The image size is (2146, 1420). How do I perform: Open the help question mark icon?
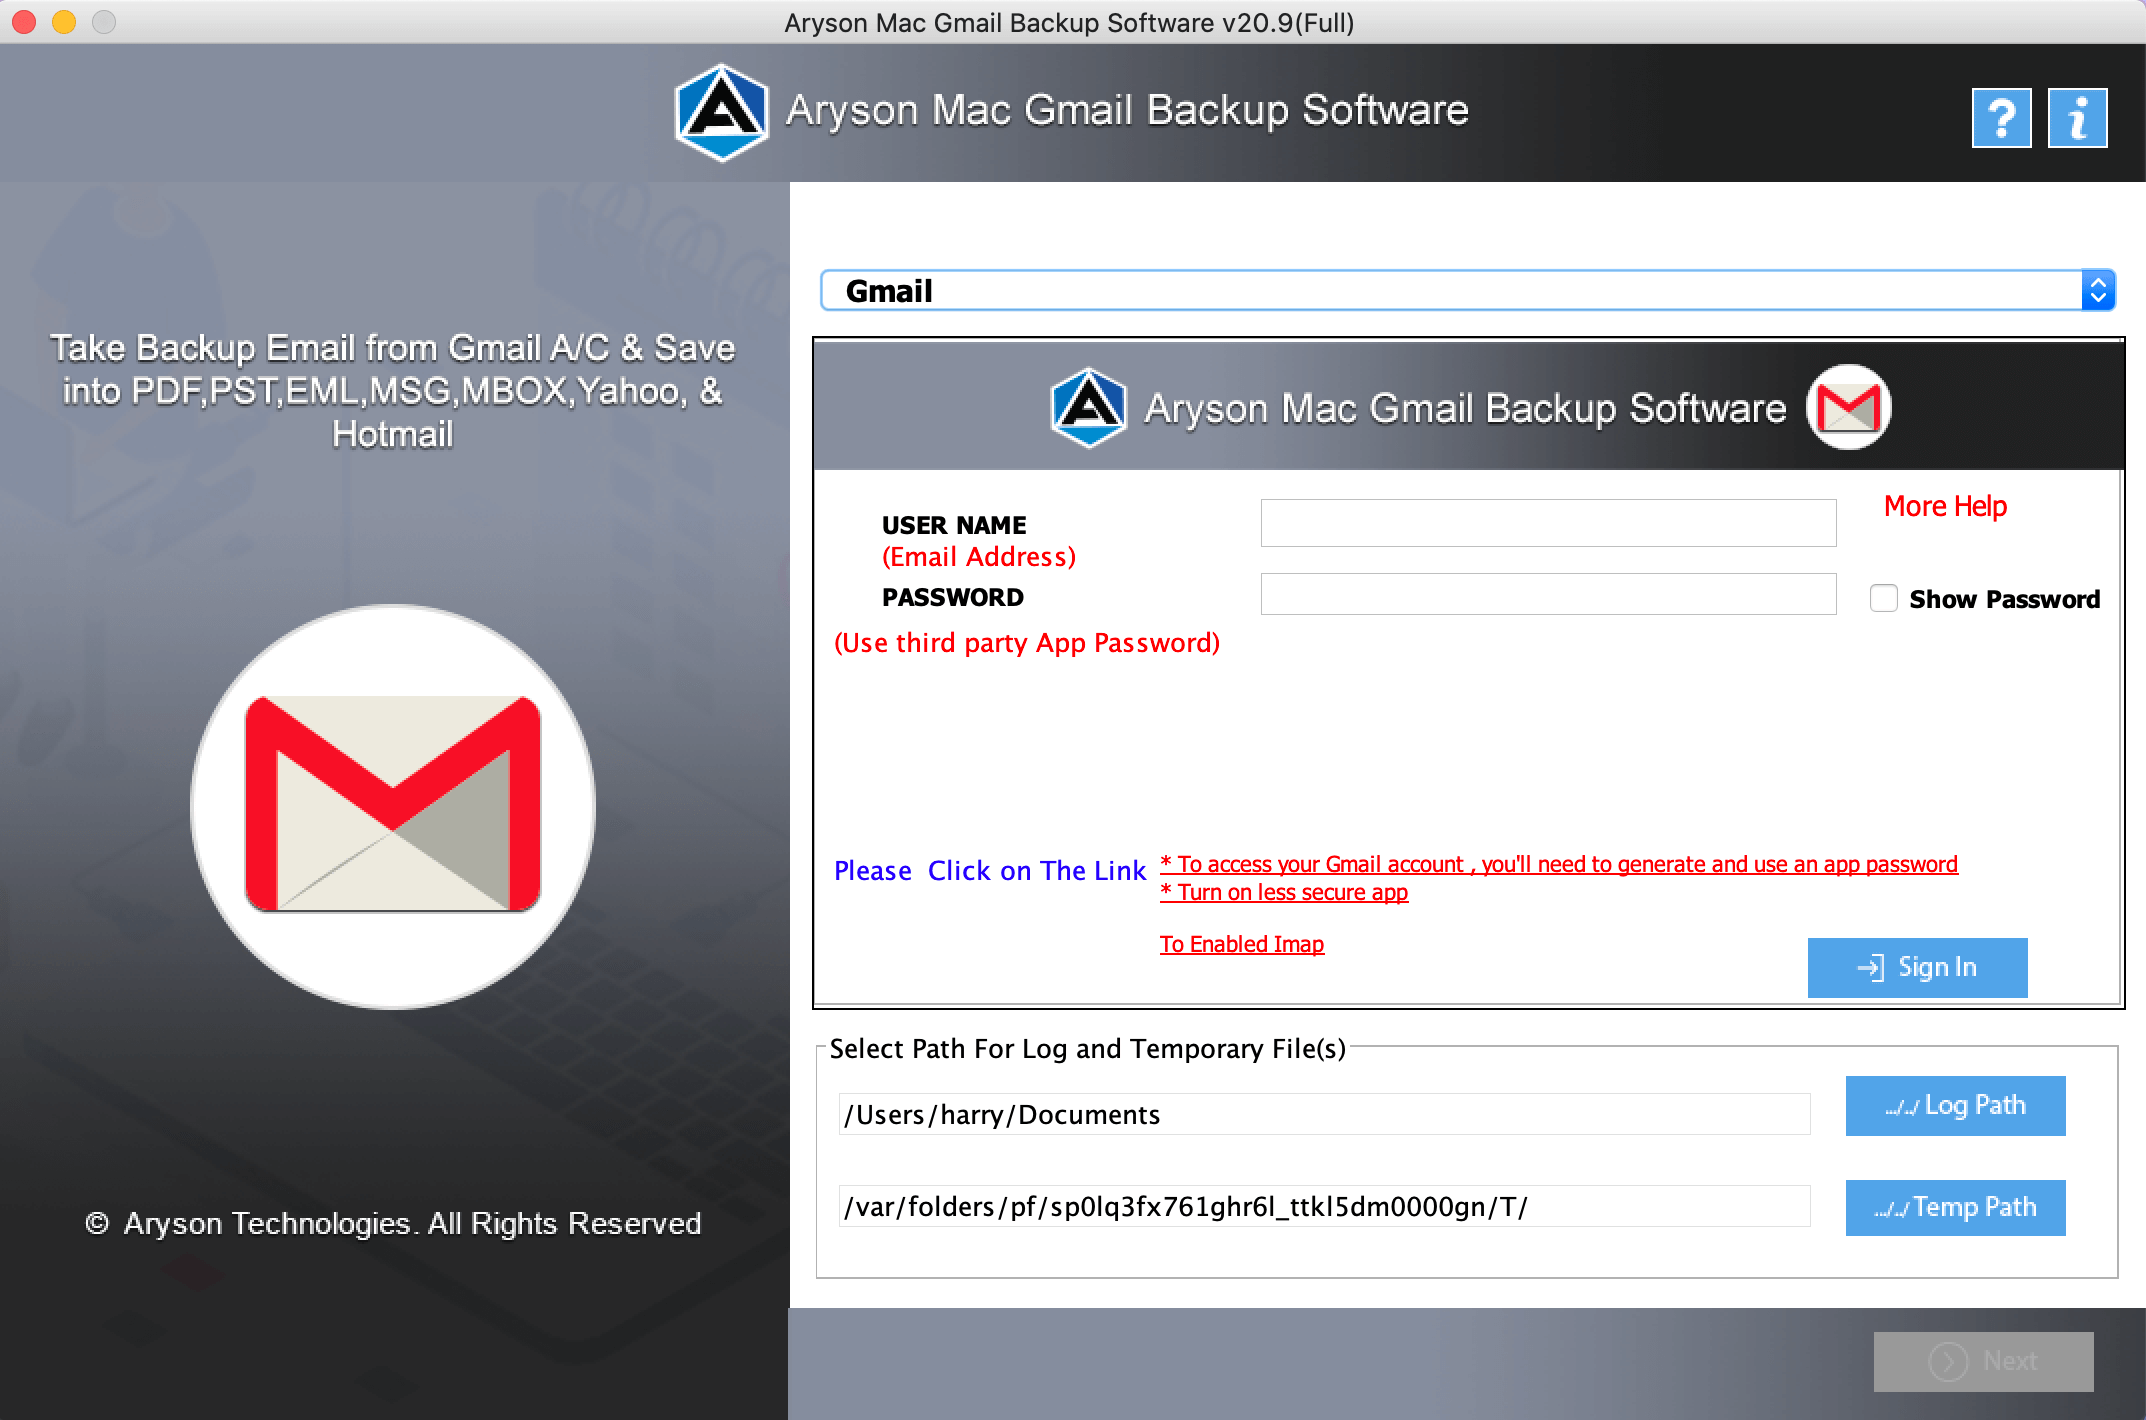click(2001, 118)
